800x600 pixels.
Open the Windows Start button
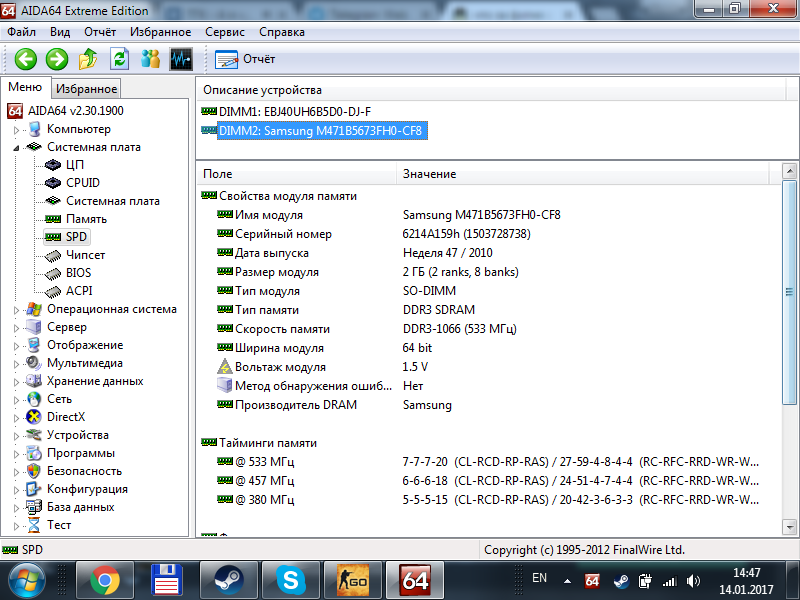coord(27,581)
